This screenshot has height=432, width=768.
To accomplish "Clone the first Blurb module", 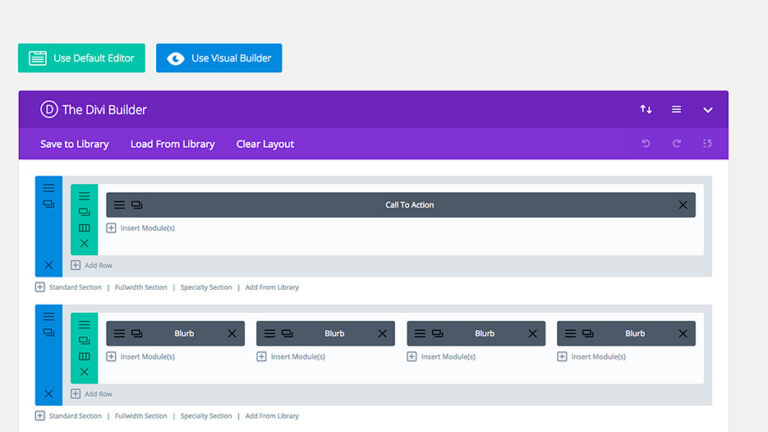I will (x=137, y=334).
